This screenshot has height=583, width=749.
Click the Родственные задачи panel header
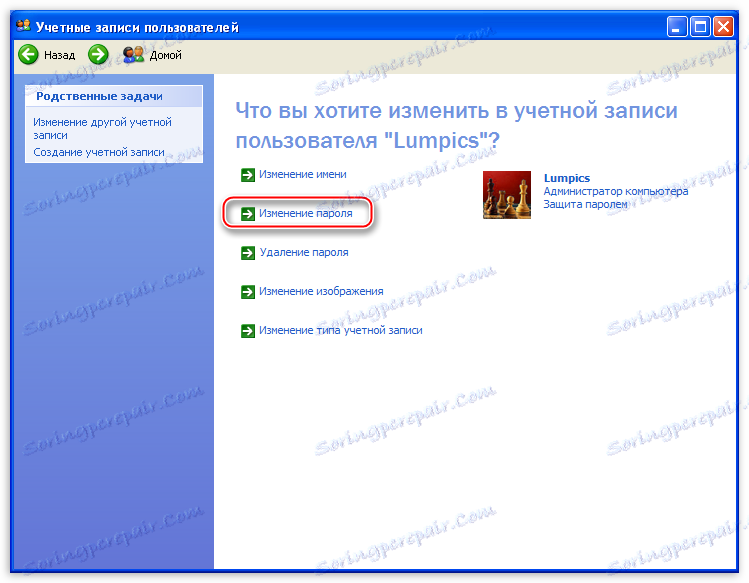pos(114,97)
